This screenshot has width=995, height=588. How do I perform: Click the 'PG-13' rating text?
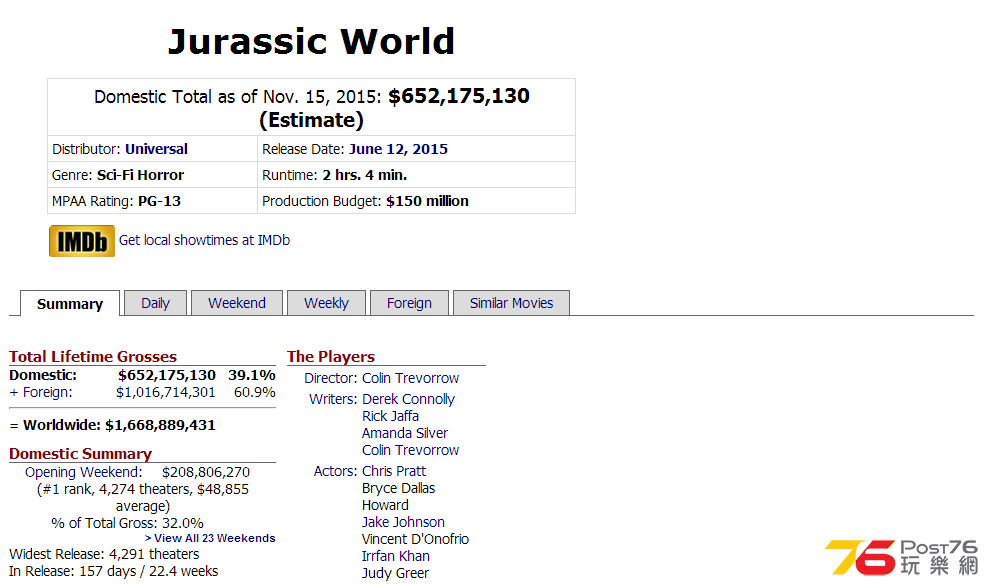click(159, 201)
